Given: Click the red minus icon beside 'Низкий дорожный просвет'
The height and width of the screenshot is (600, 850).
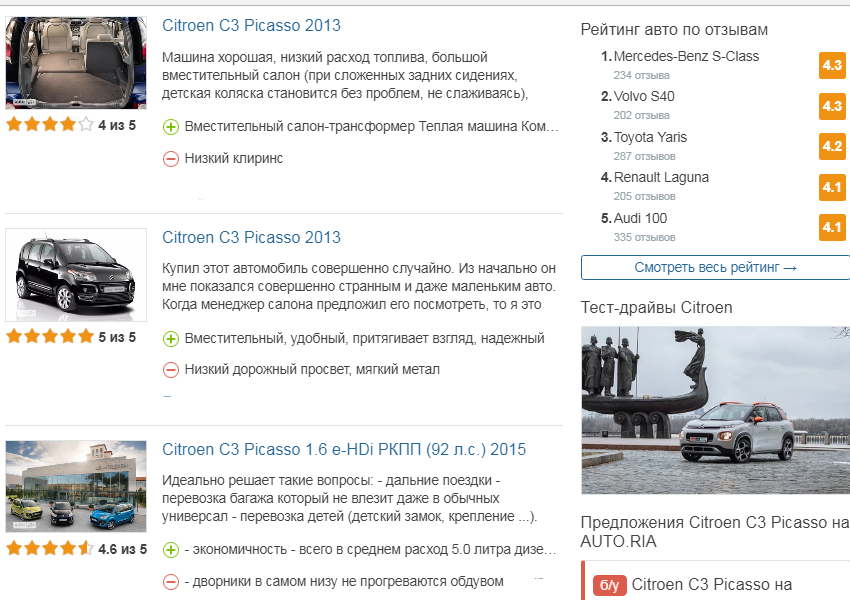Looking at the screenshot, I should coord(171,370).
